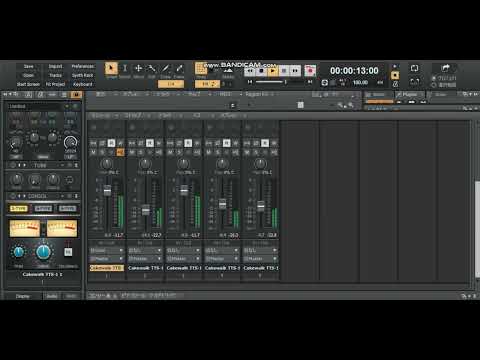Click the Start Screen button
This screenshot has width=480, height=360.
pyautogui.click(x=28, y=84)
